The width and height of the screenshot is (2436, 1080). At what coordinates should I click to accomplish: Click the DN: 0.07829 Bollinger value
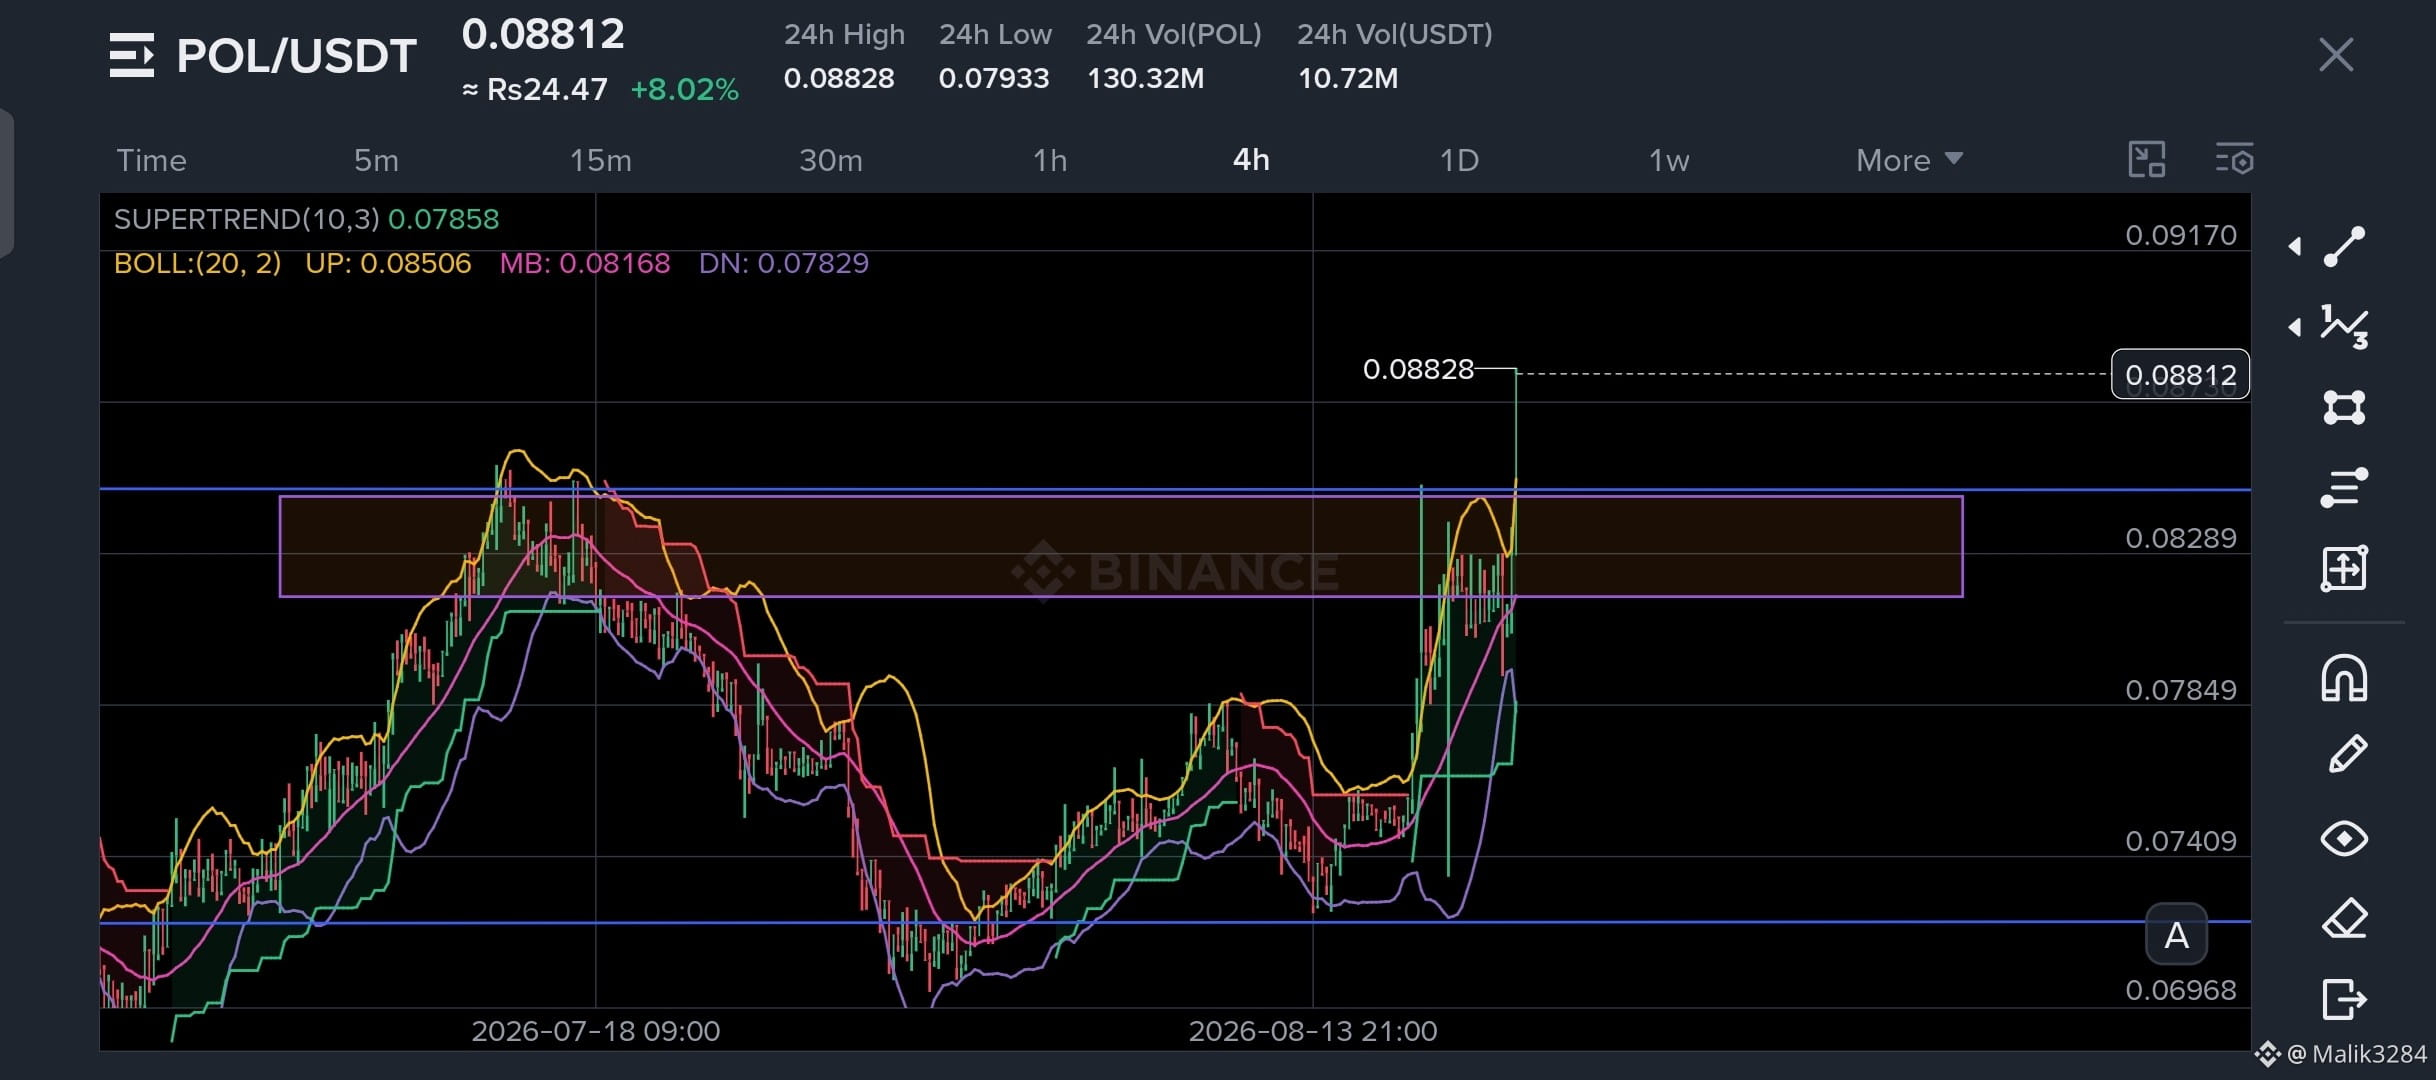click(784, 263)
